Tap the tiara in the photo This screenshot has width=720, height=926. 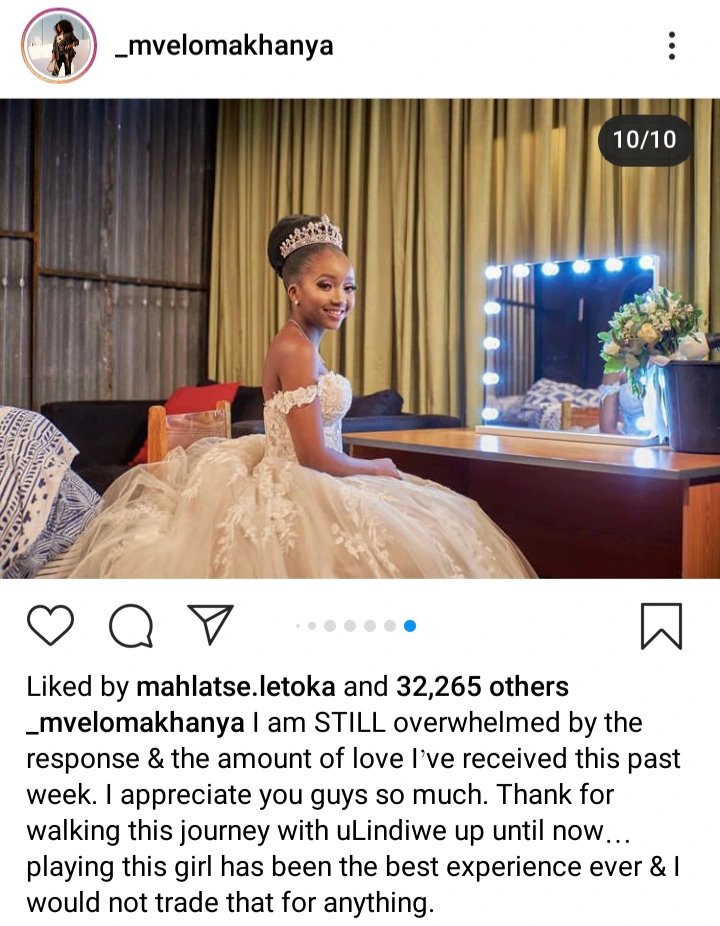[x=311, y=235]
